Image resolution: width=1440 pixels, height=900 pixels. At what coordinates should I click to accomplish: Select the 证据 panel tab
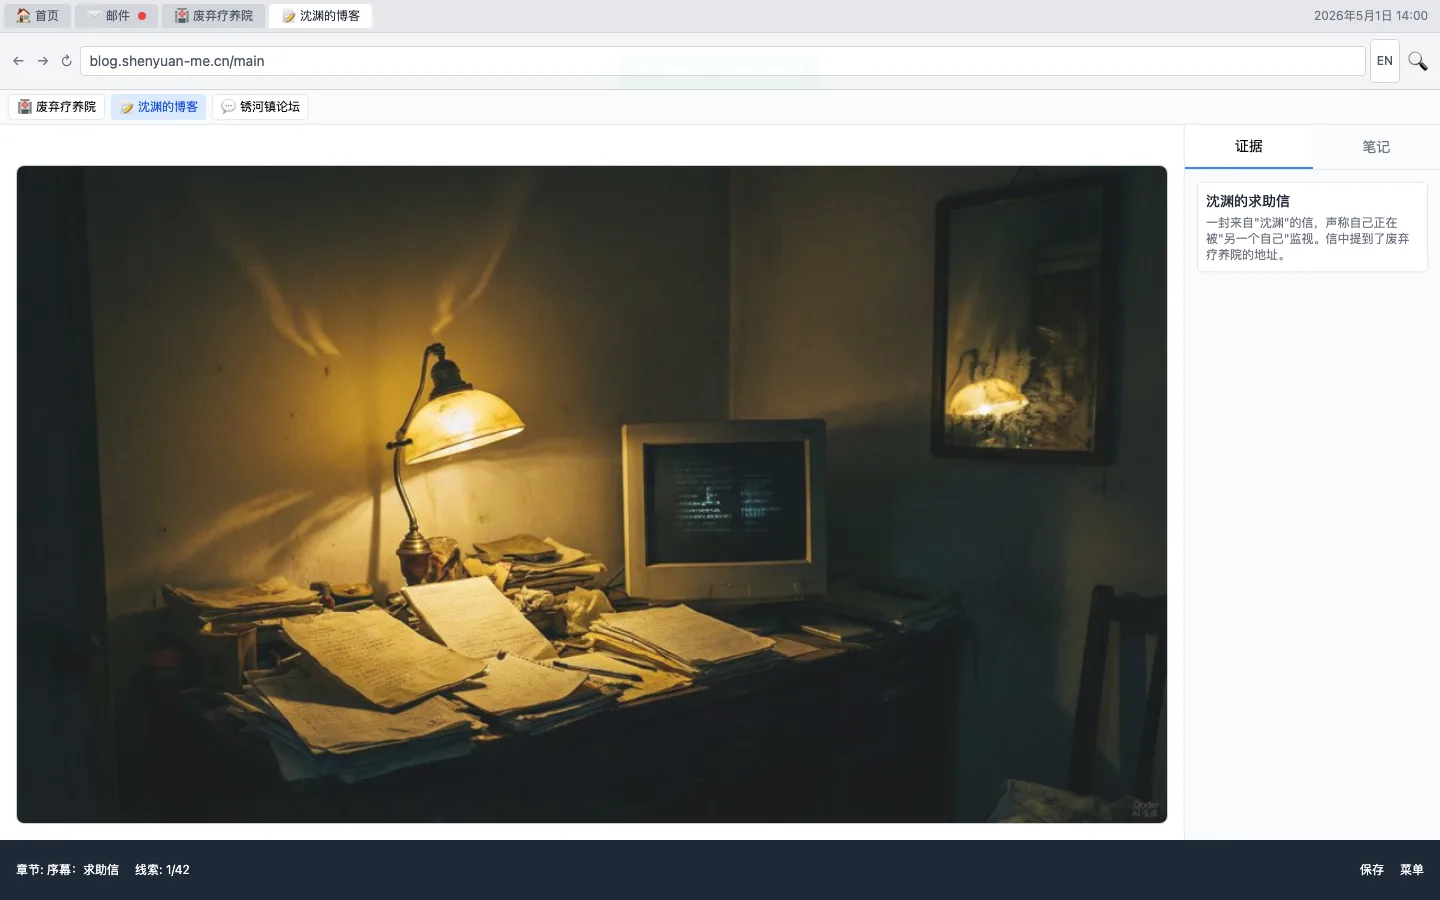[1249, 147]
